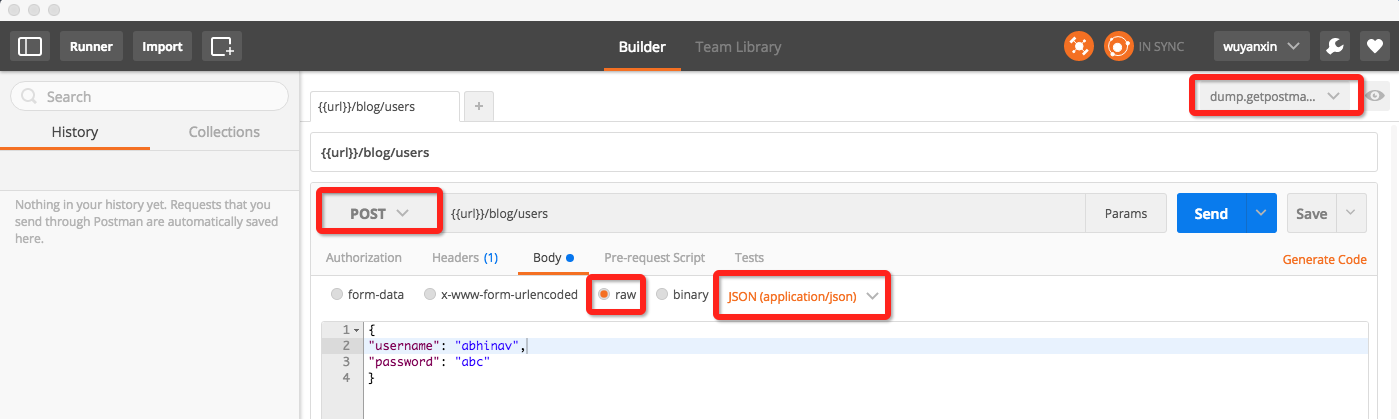Open the History sidebar tab

(x=75, y=132)
